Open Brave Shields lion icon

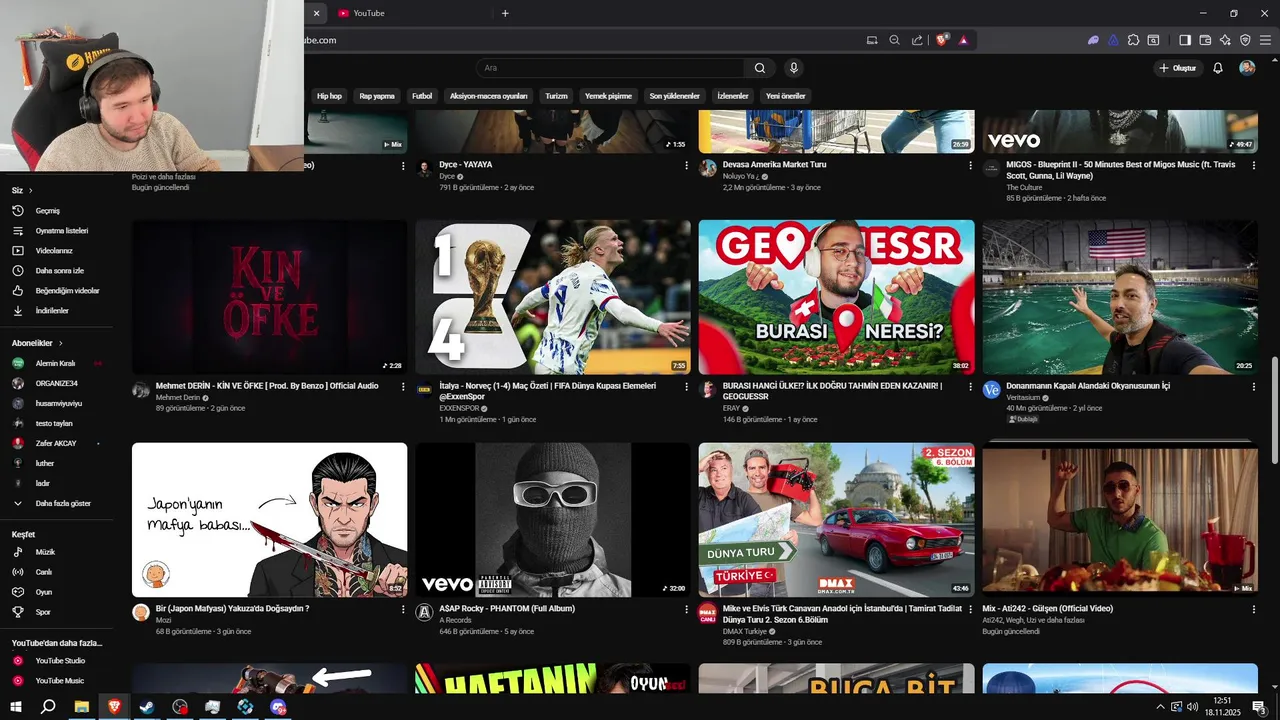point(942,40)
